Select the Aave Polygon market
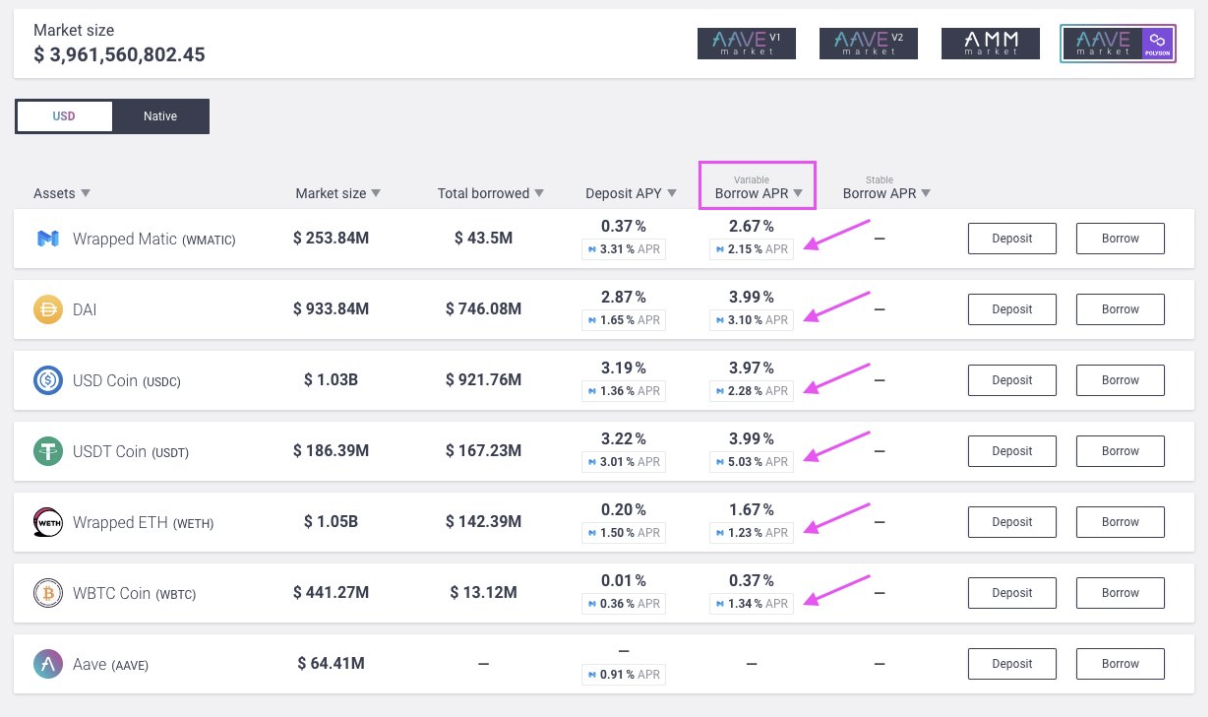 coord(1118,43)
